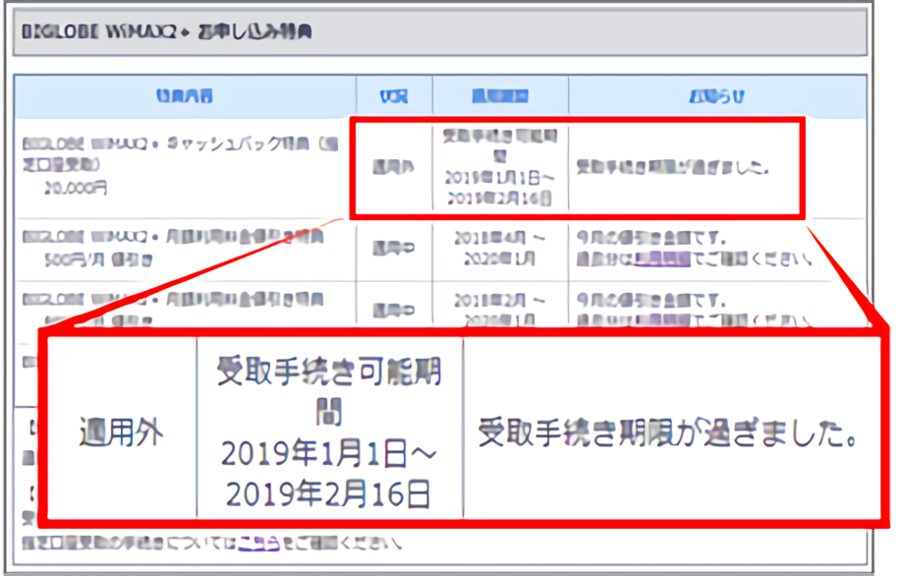900x576 pixels.
Task: Select the '状況' column header
Action: [x=394, y=96]
